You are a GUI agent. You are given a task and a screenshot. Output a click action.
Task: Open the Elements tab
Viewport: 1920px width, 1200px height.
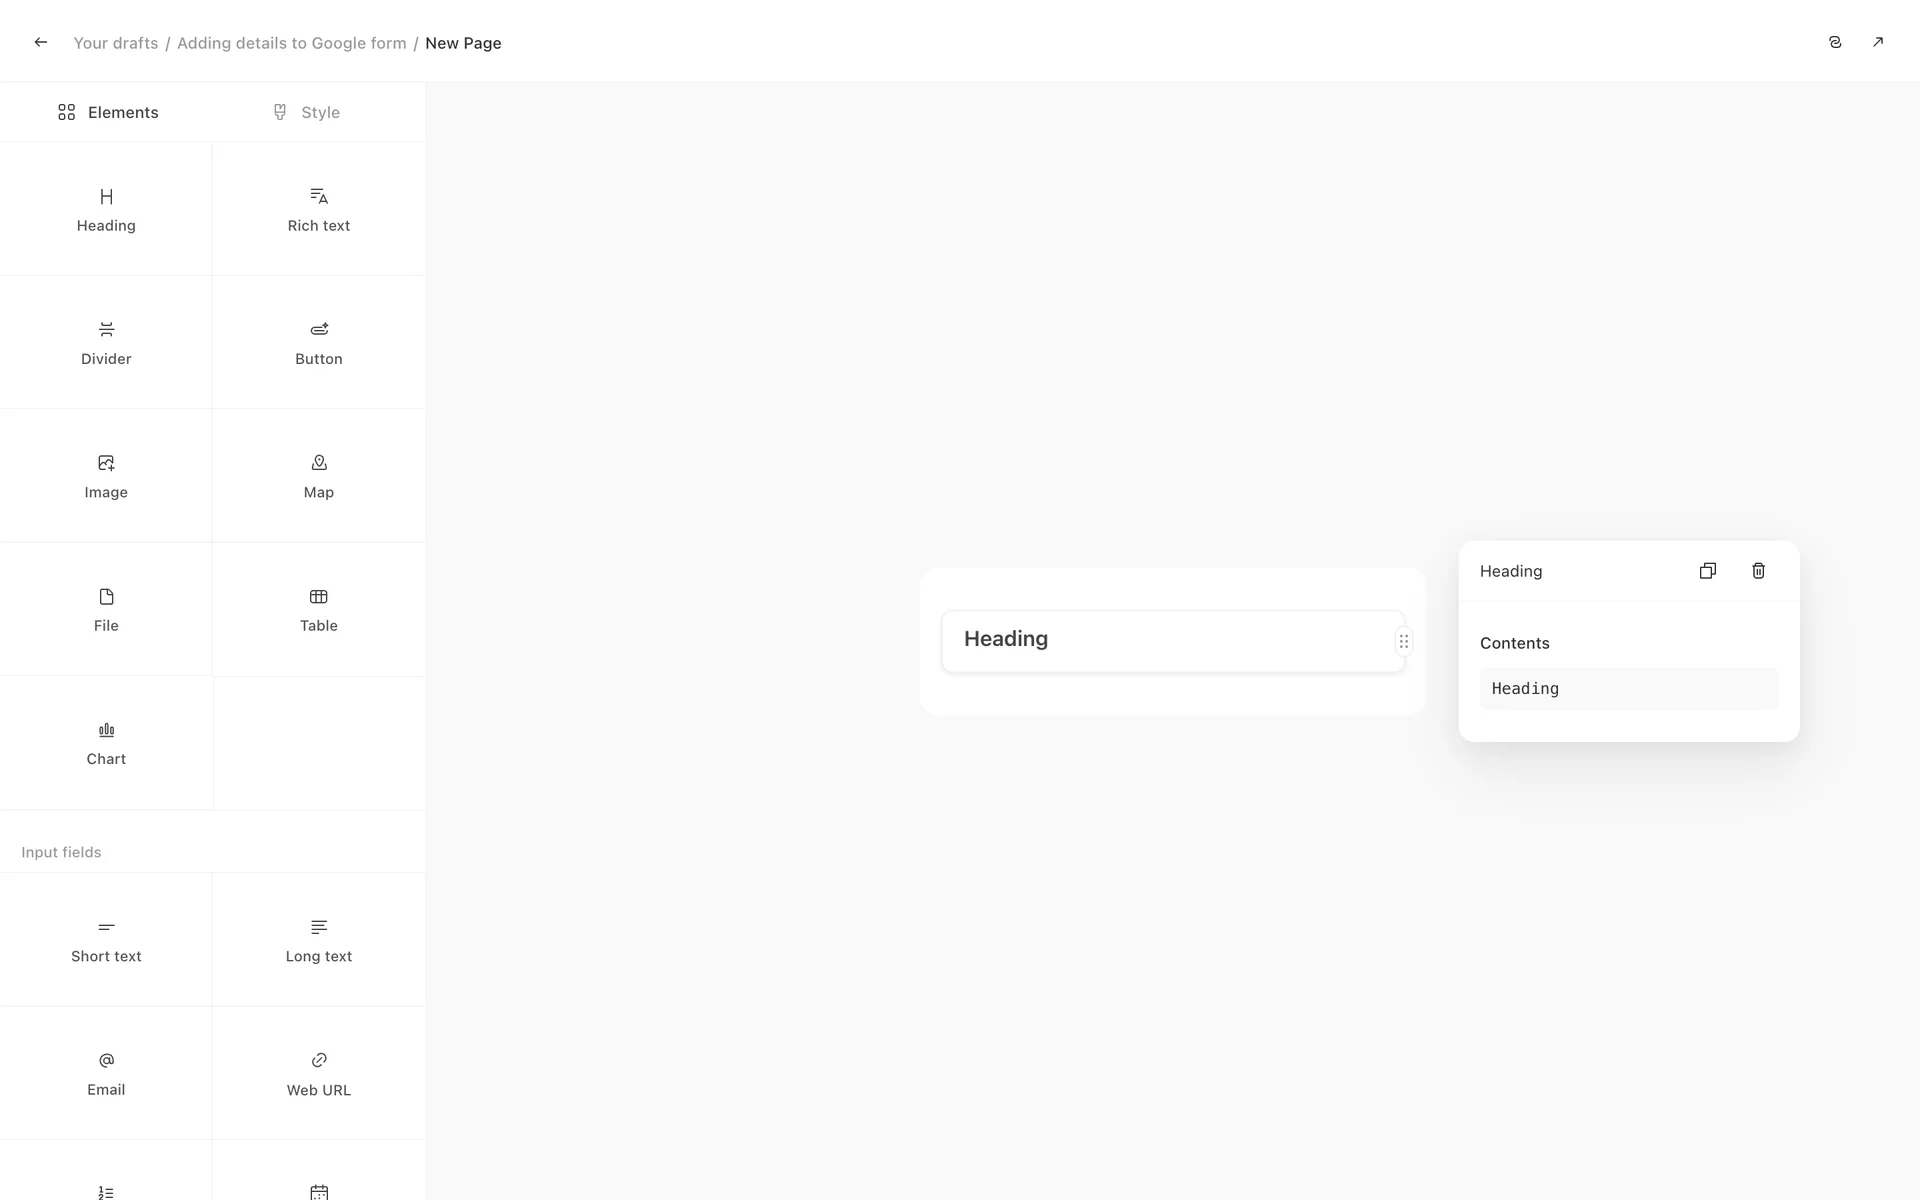[108, 112]
